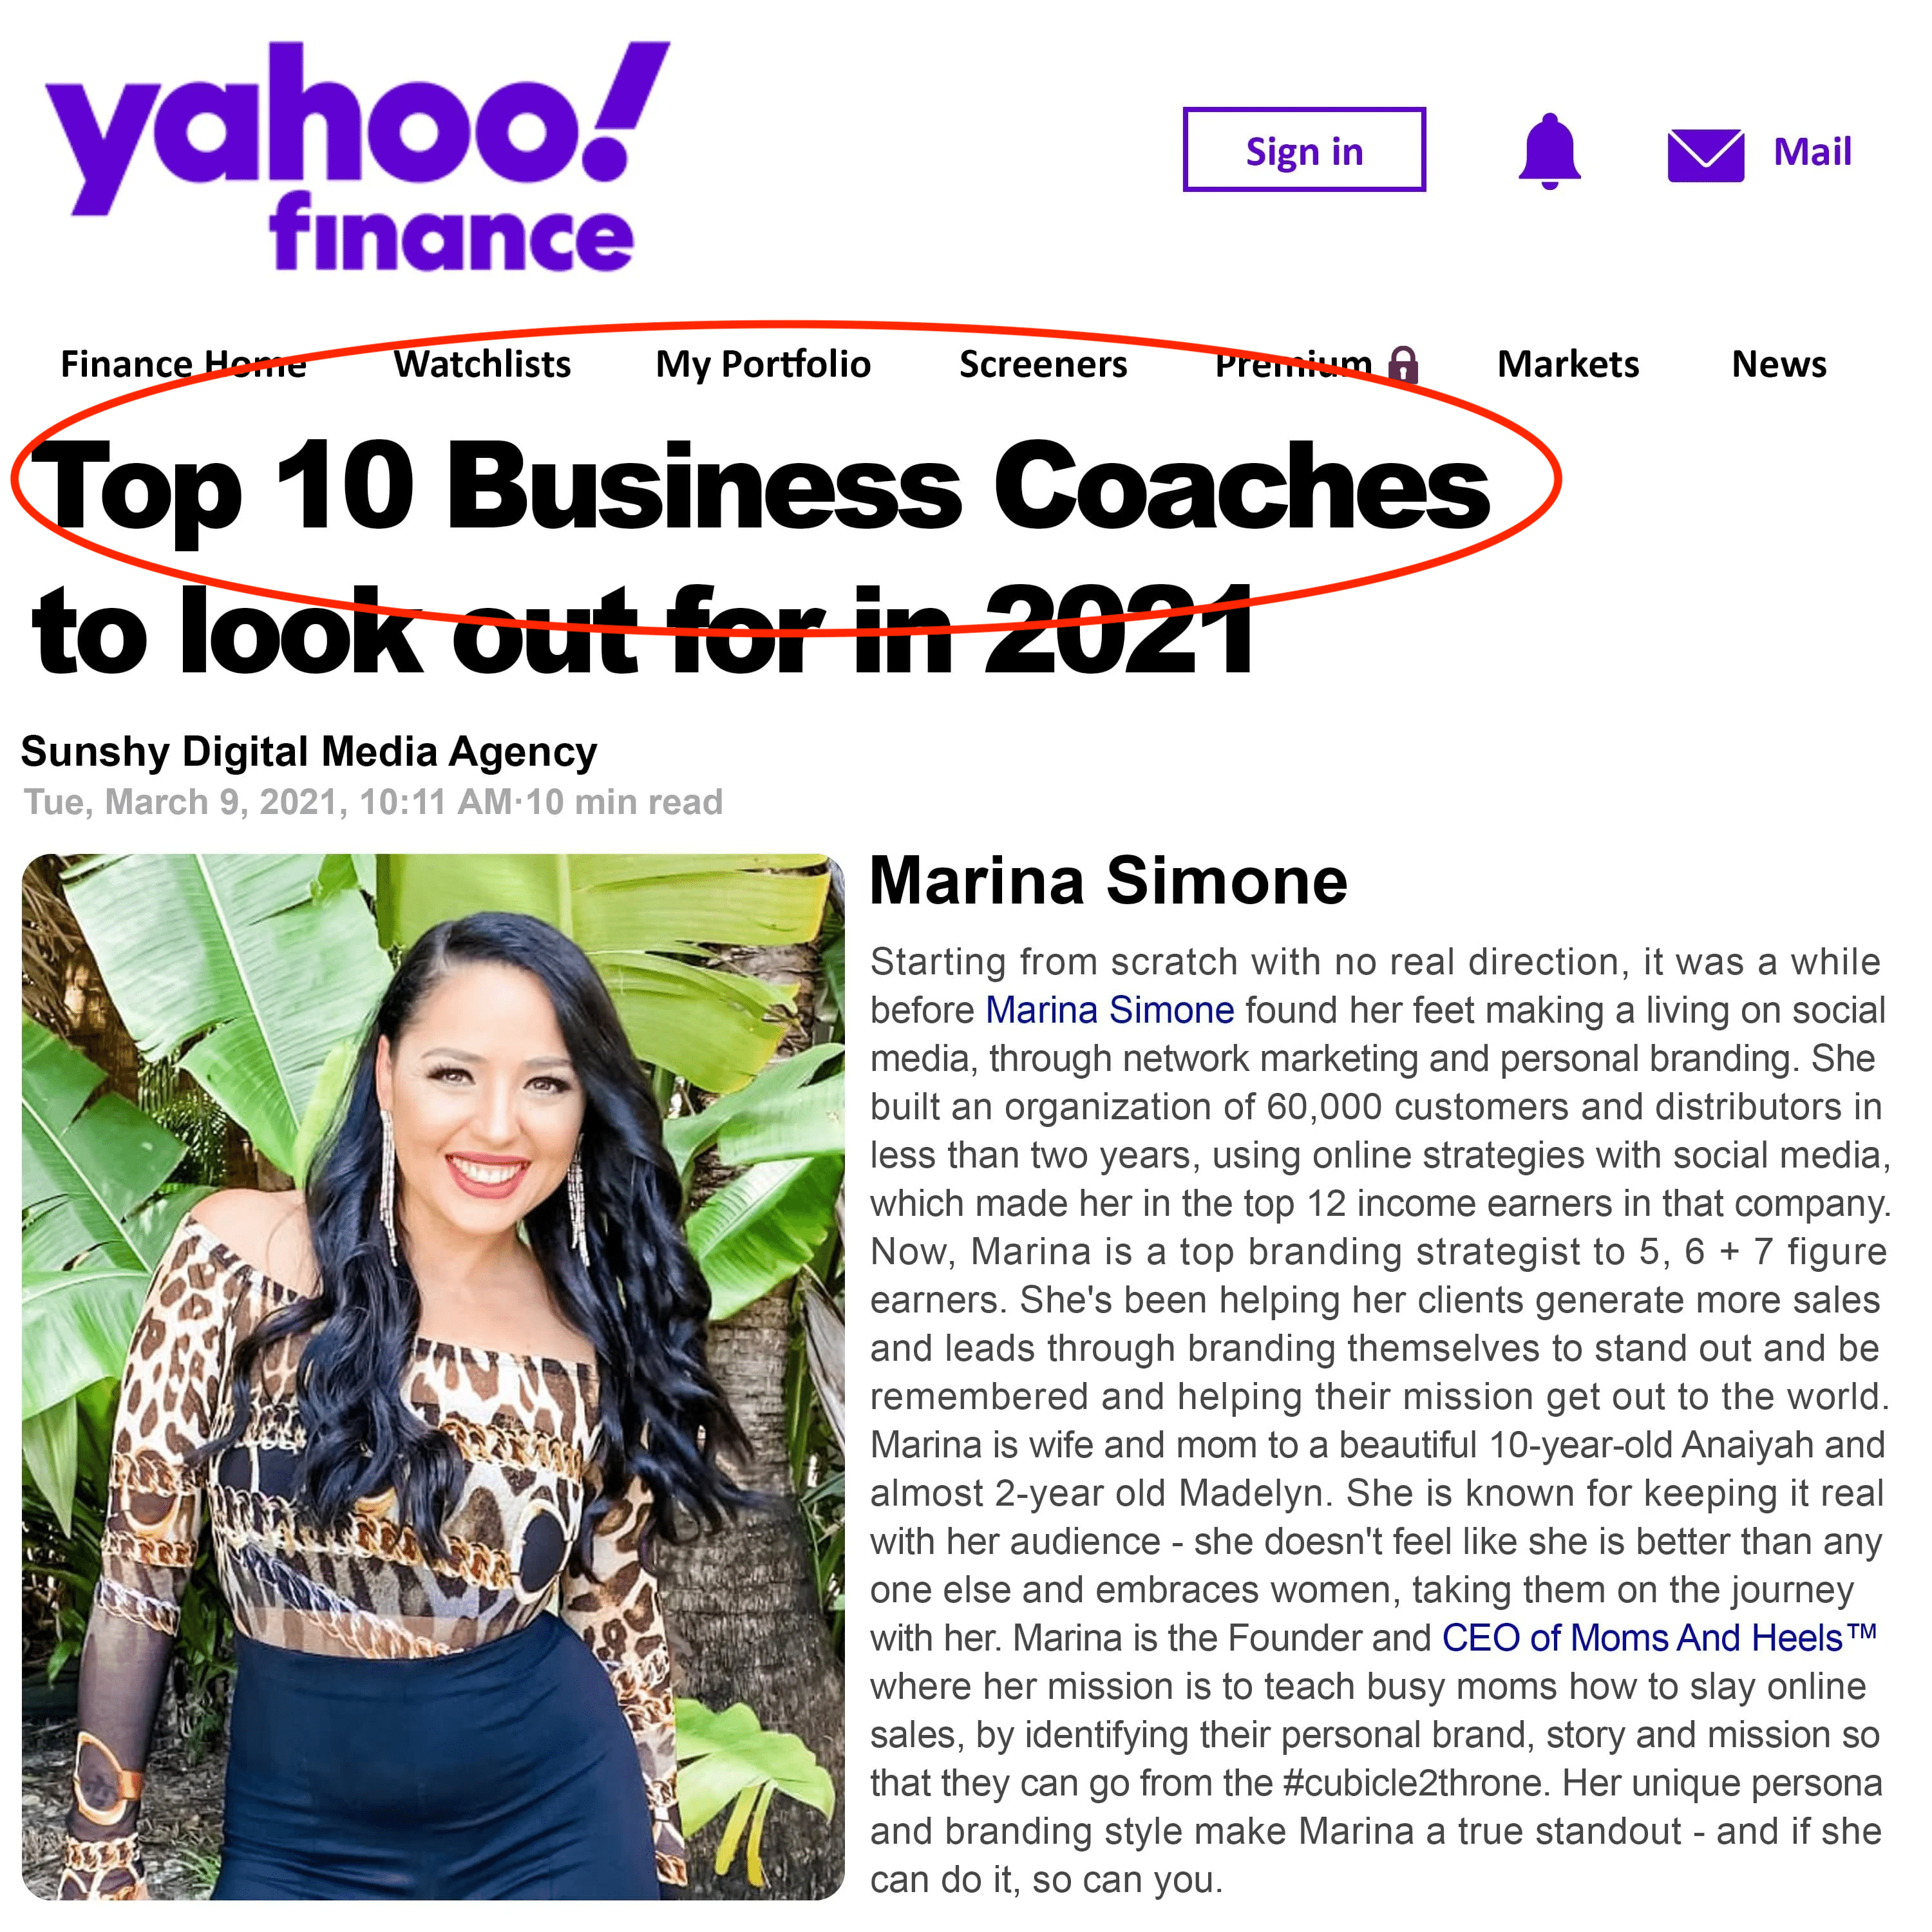The image size is (1932, 1932).
Task: Click the Sunshy Digital Media Agency byline
Action: pyautogui.click(x=309, y=751)
